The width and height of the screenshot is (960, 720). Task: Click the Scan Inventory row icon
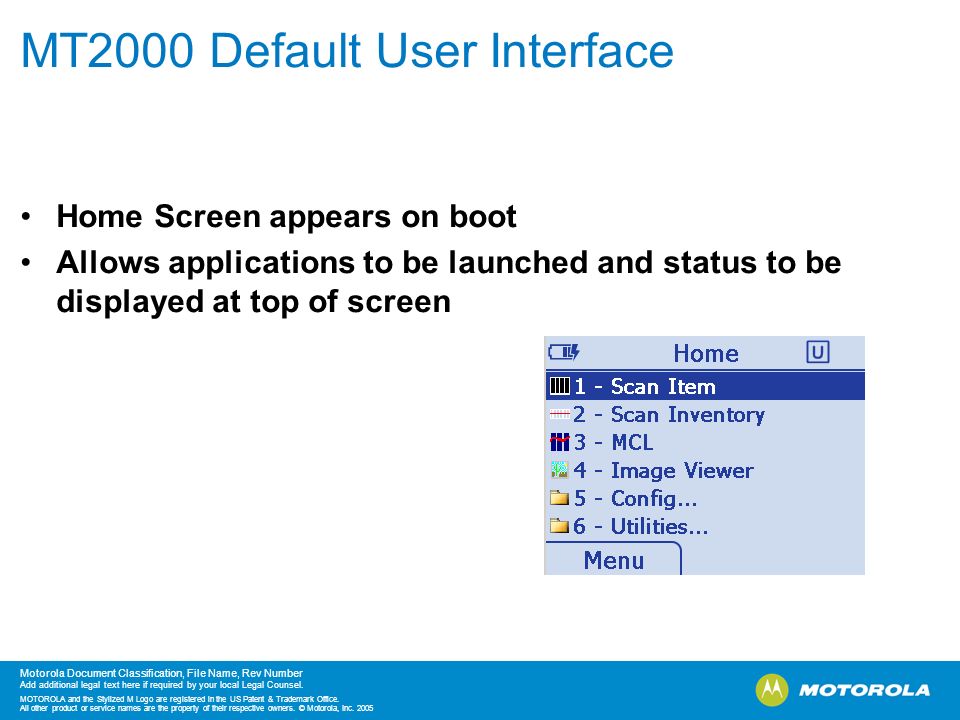point(560,414)
